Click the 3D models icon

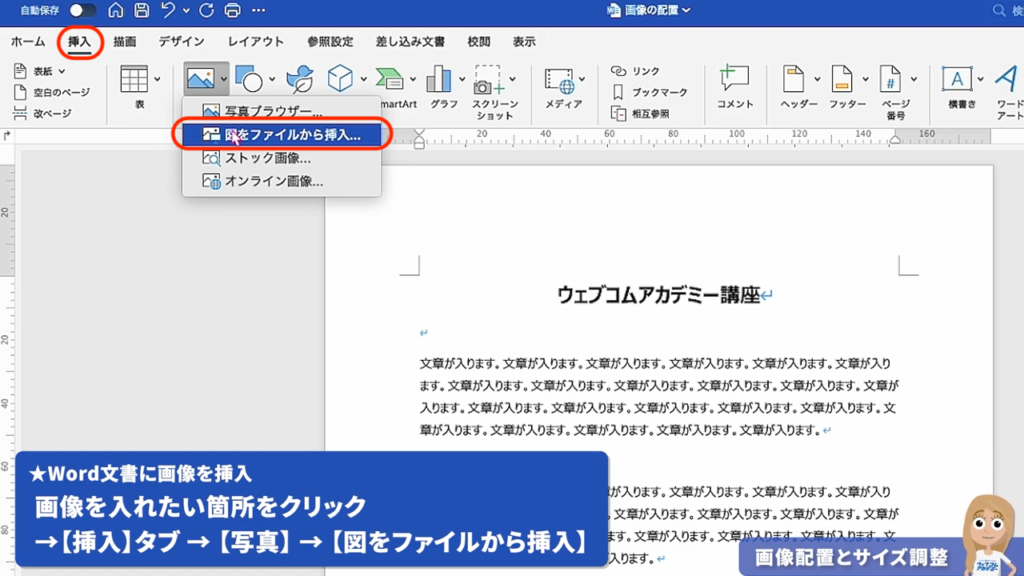[340, 75]
